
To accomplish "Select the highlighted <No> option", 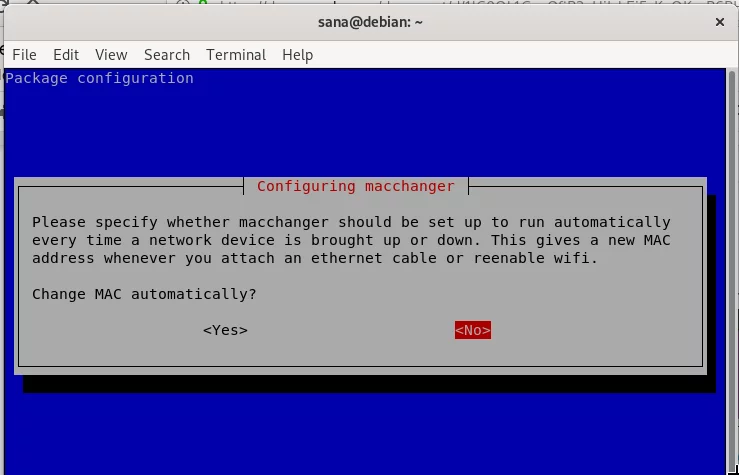I will point(473,330).
